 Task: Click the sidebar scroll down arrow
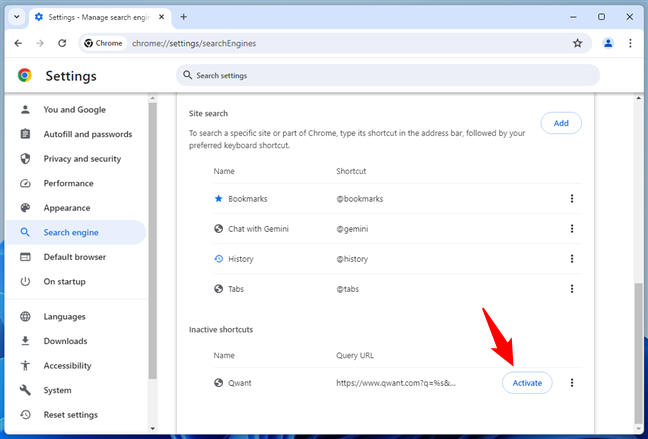point(152,428)
